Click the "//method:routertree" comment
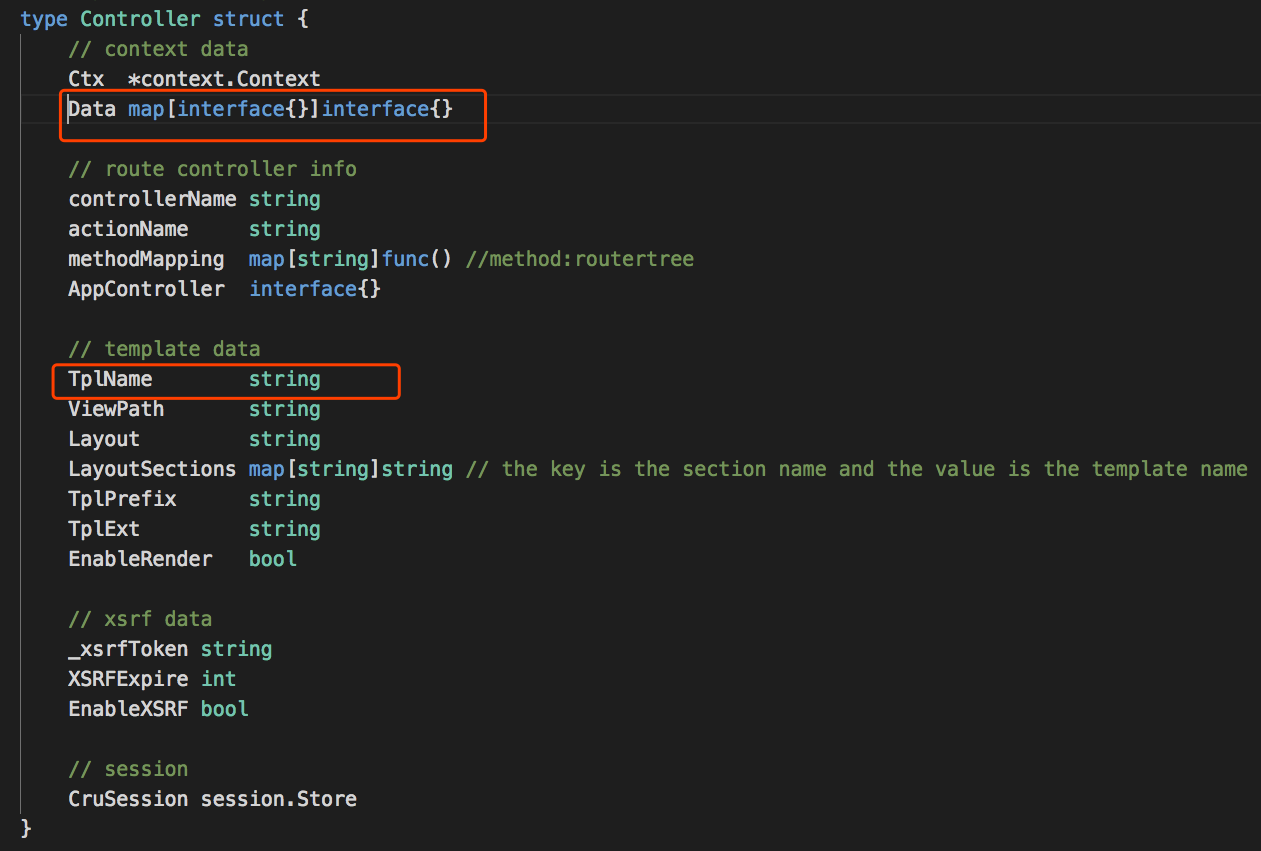 [x=580, y=259]
